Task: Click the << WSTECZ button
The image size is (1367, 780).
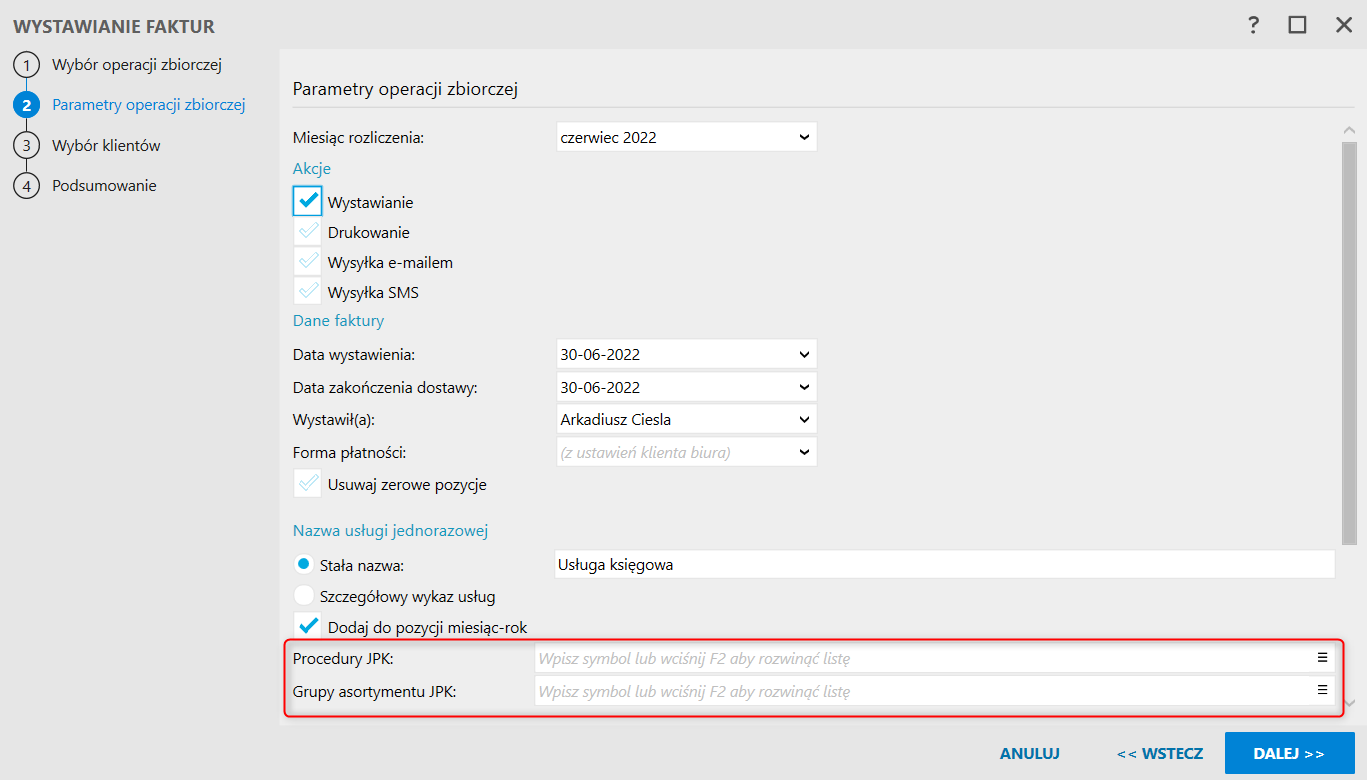Action: coord(1160,753)
